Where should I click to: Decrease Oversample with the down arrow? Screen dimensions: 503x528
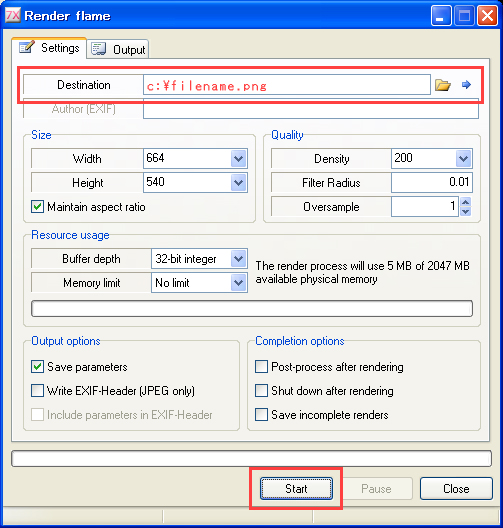pyautogui.click(x=466, y=211)
